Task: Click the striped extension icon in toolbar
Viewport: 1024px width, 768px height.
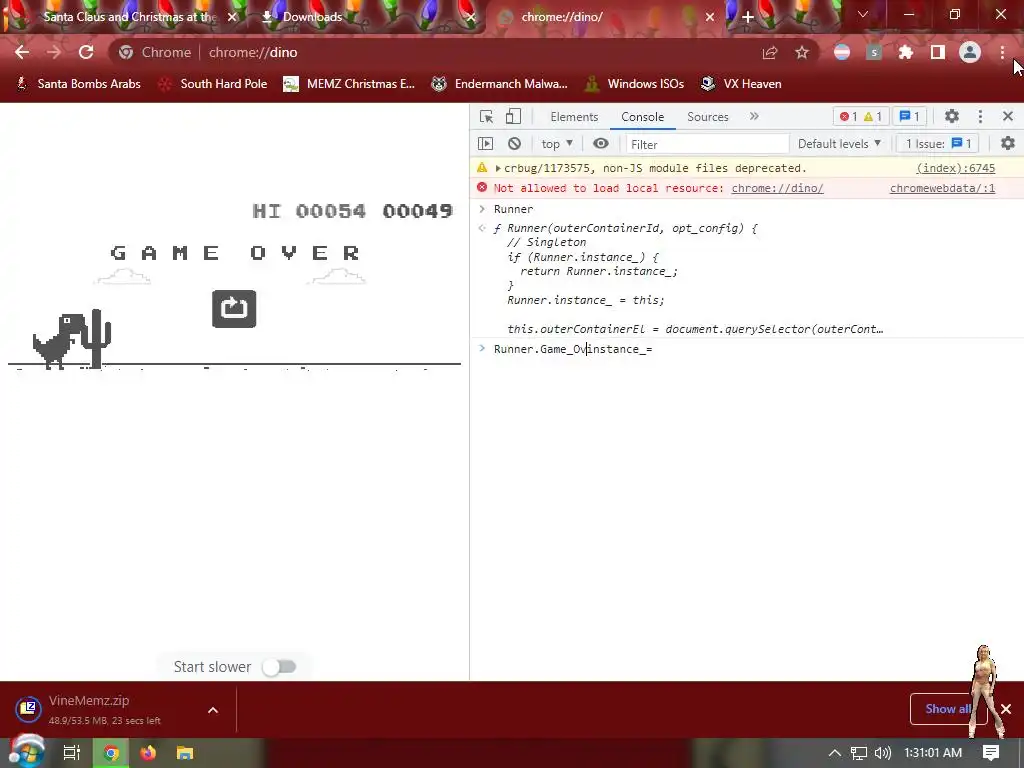Action: (x=842, y=52)
